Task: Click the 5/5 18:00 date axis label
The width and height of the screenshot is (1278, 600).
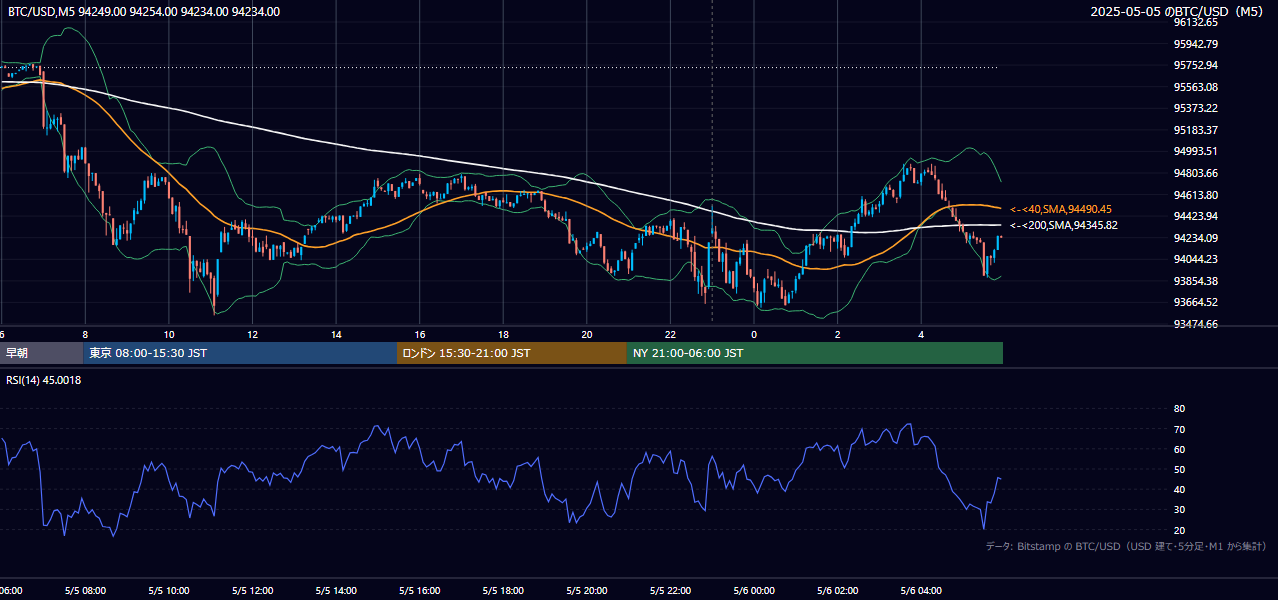Action: point(503,591)
